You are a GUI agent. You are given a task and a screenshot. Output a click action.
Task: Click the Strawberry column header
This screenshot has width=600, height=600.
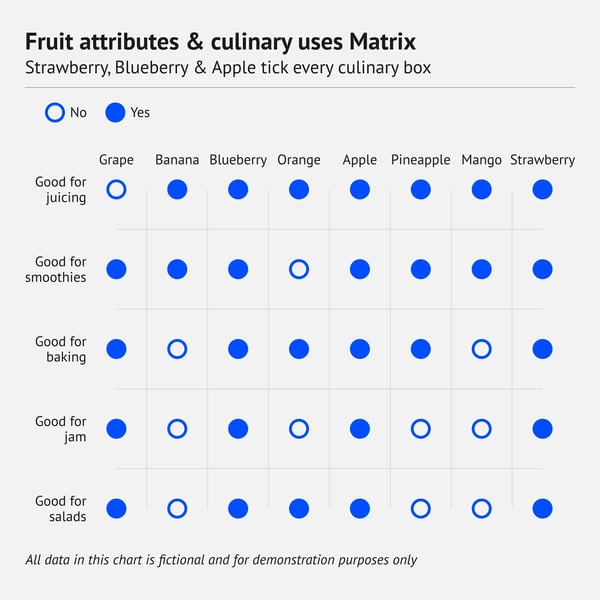542,160
